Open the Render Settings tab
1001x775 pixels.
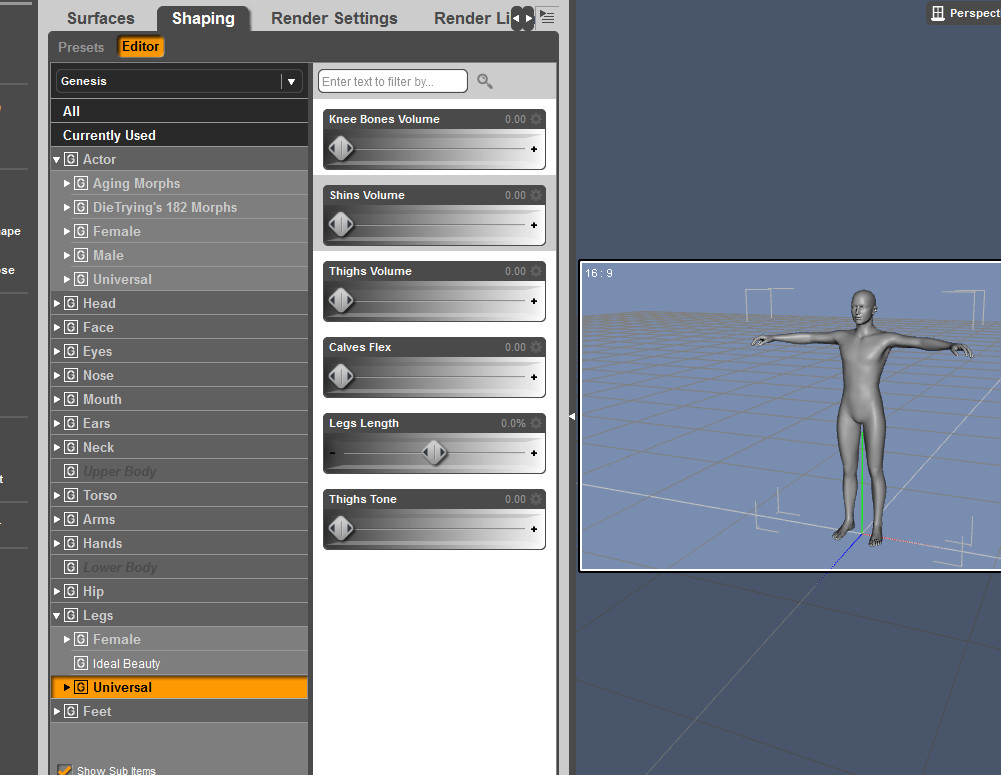coord(334,19)
